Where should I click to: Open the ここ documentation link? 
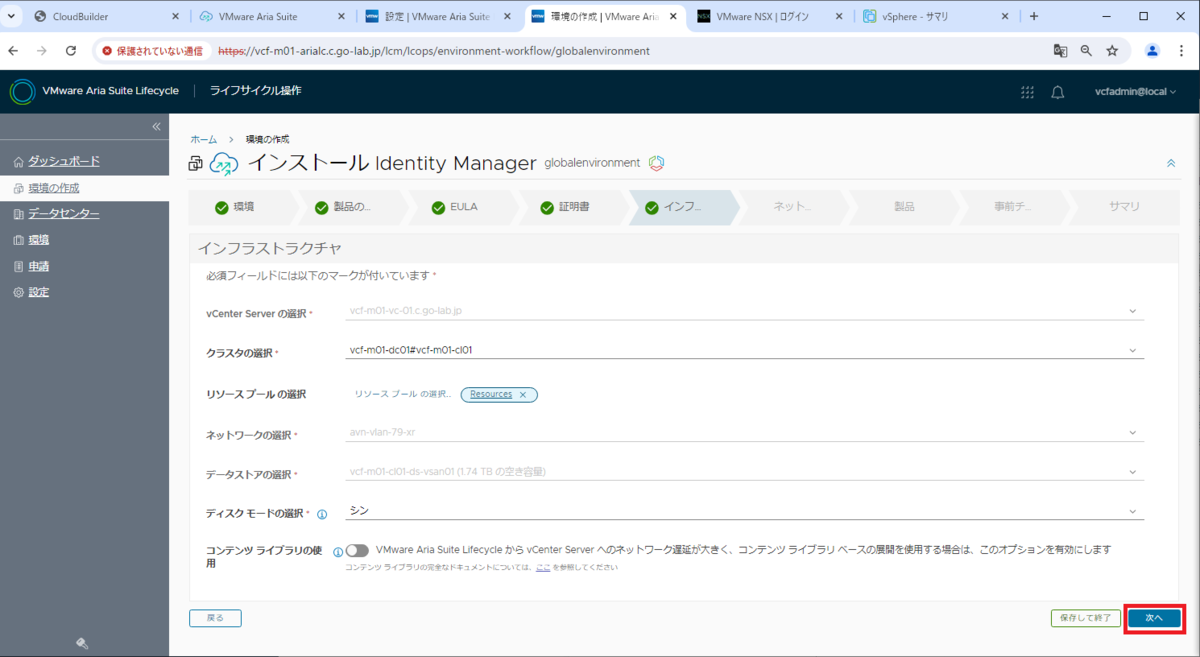point(543,568)
